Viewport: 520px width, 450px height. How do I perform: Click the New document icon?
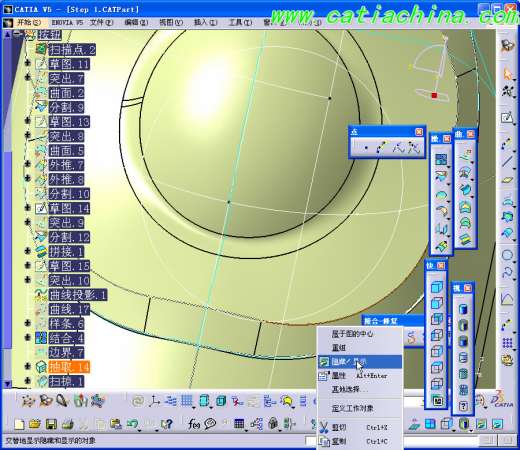point(19,424)
